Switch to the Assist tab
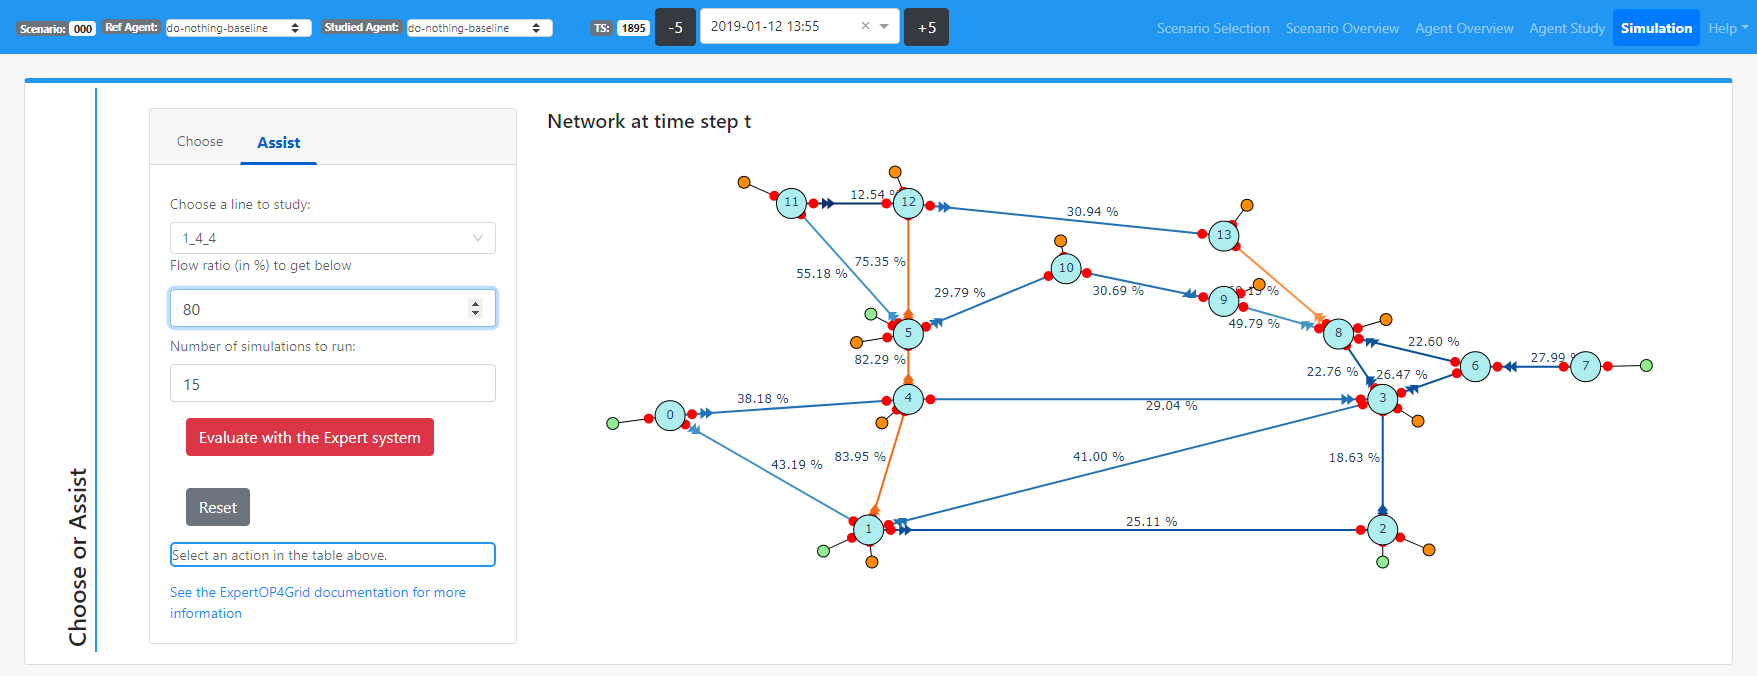Viewport: 1757px width, 676px height. (279, 143)
